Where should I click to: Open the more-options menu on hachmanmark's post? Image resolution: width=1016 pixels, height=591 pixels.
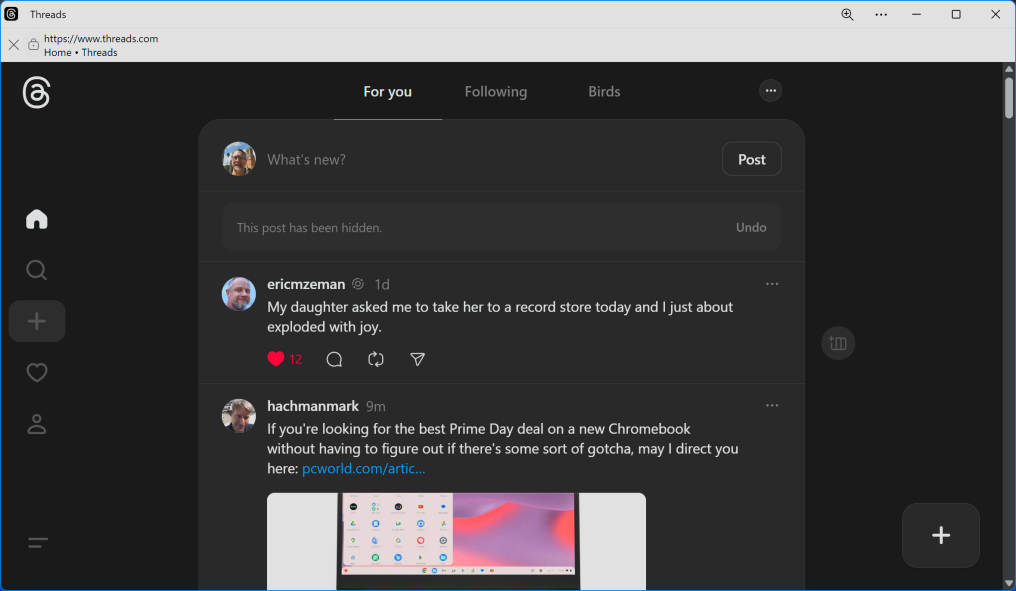pos(772,406)
